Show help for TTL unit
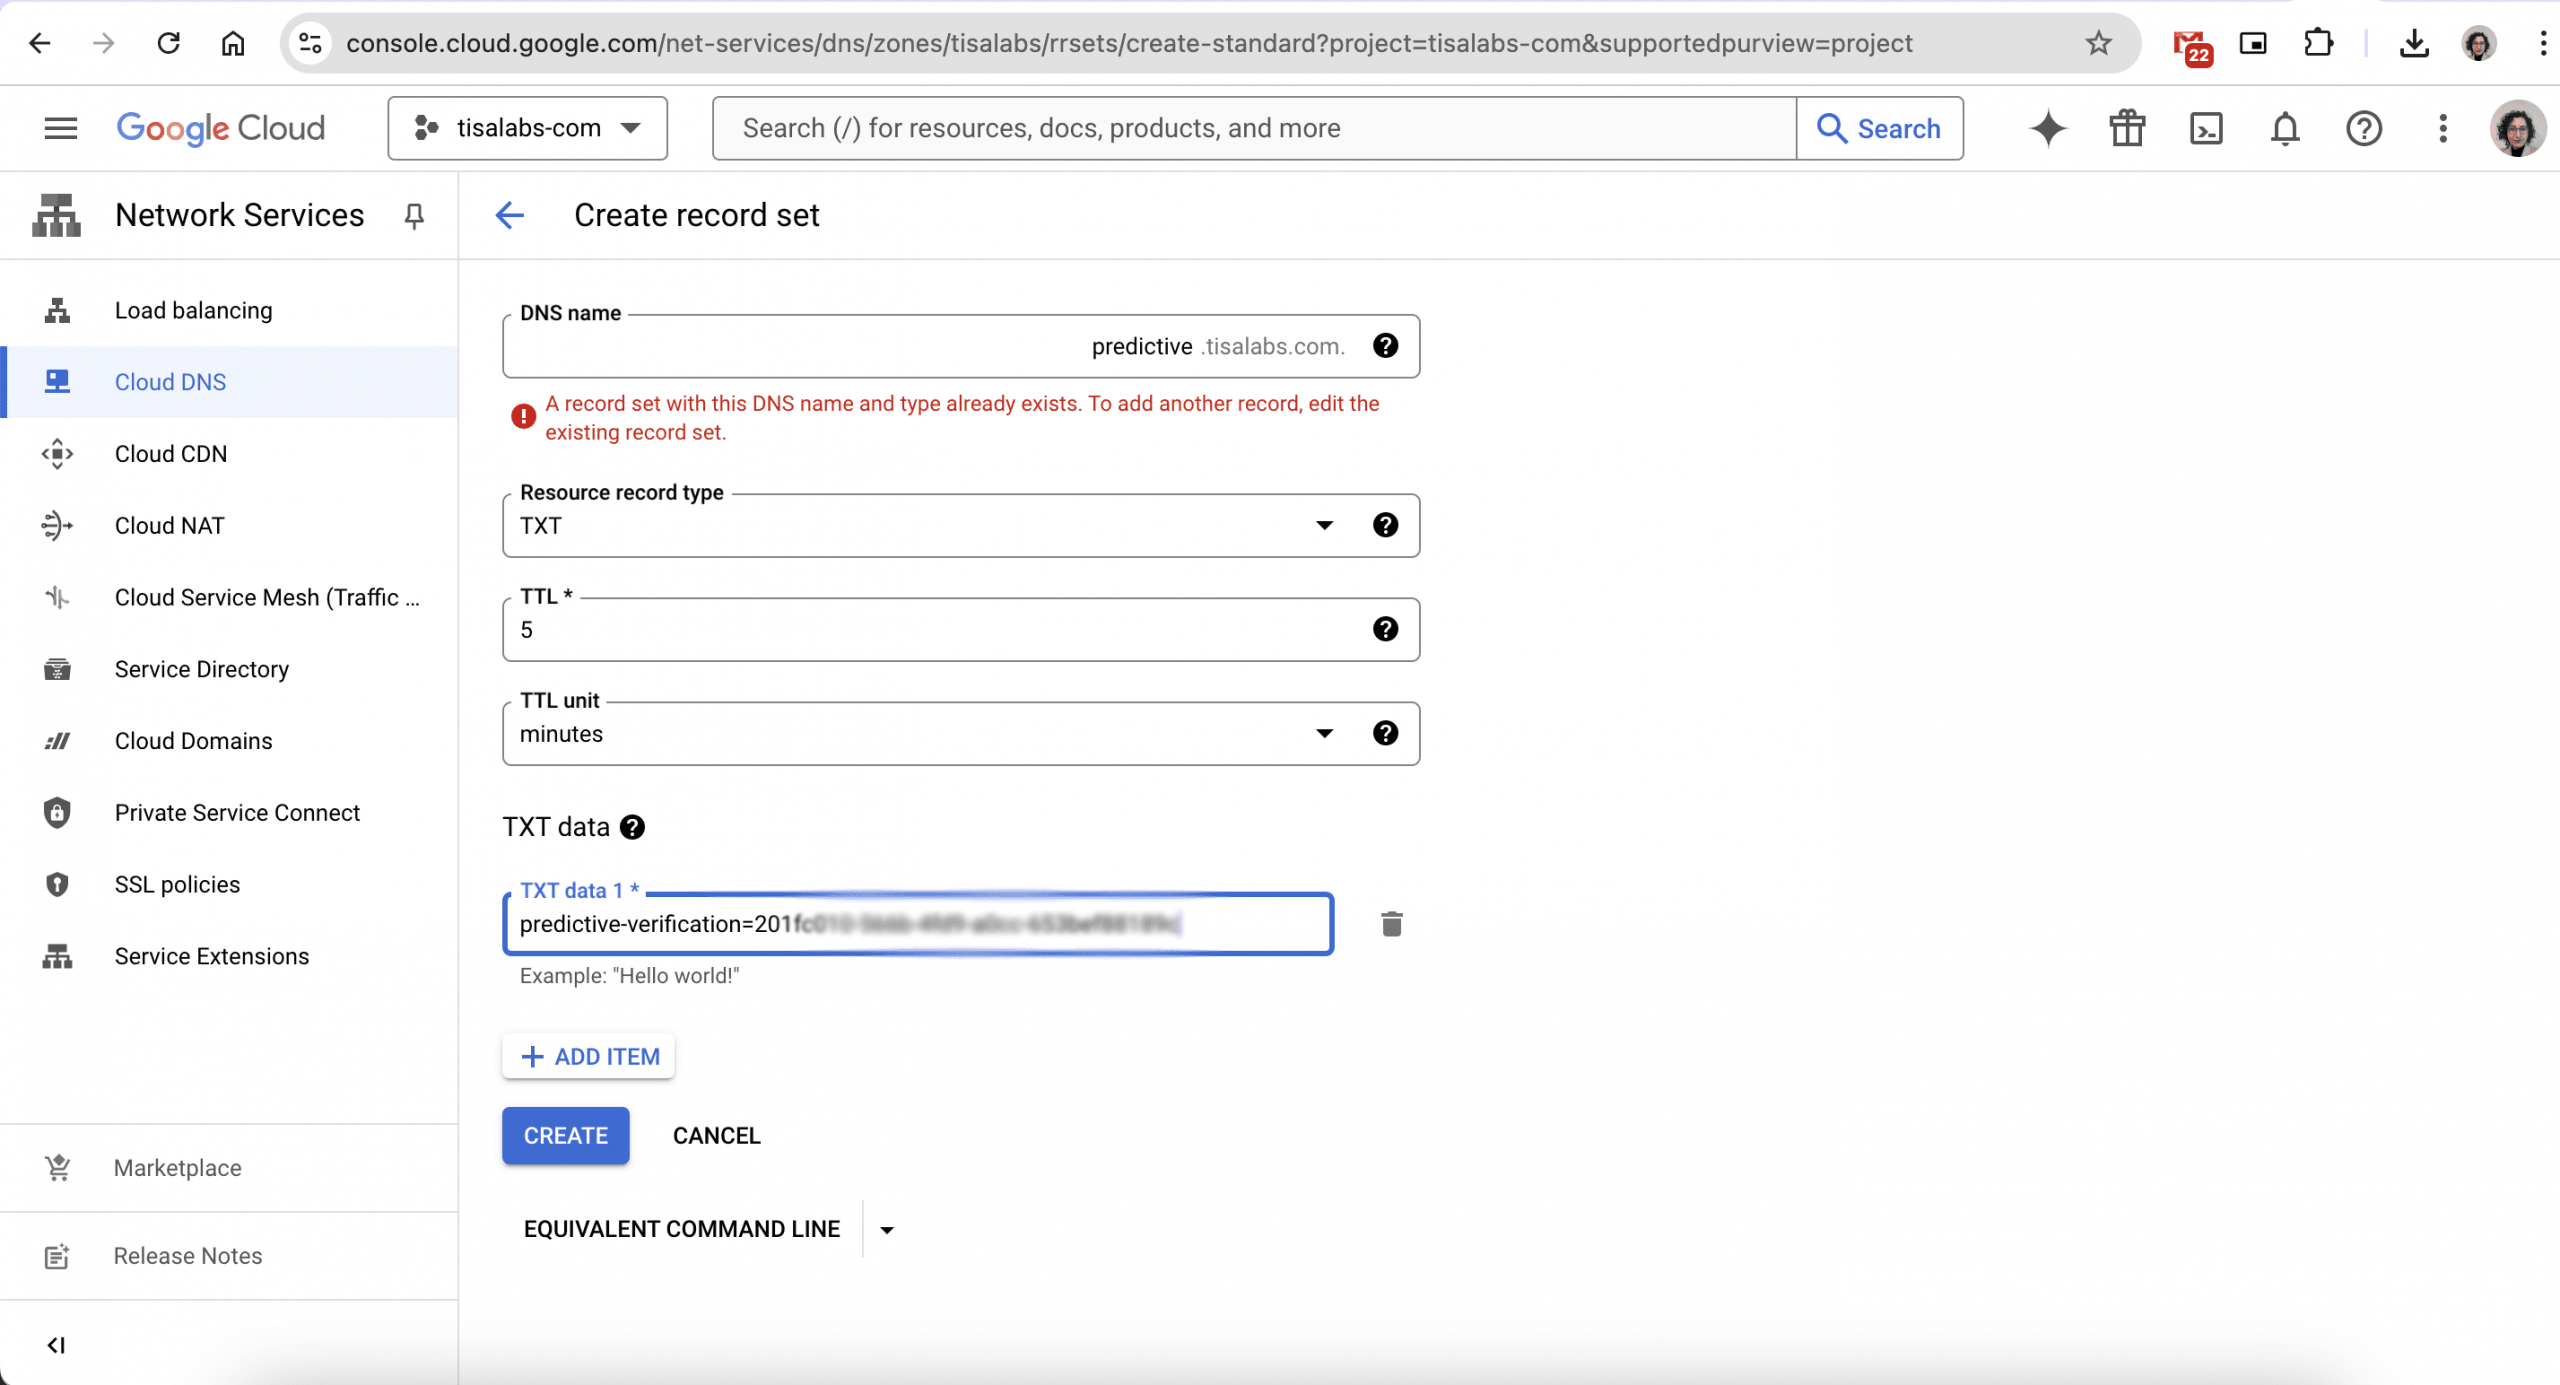 pos(1385,734)
